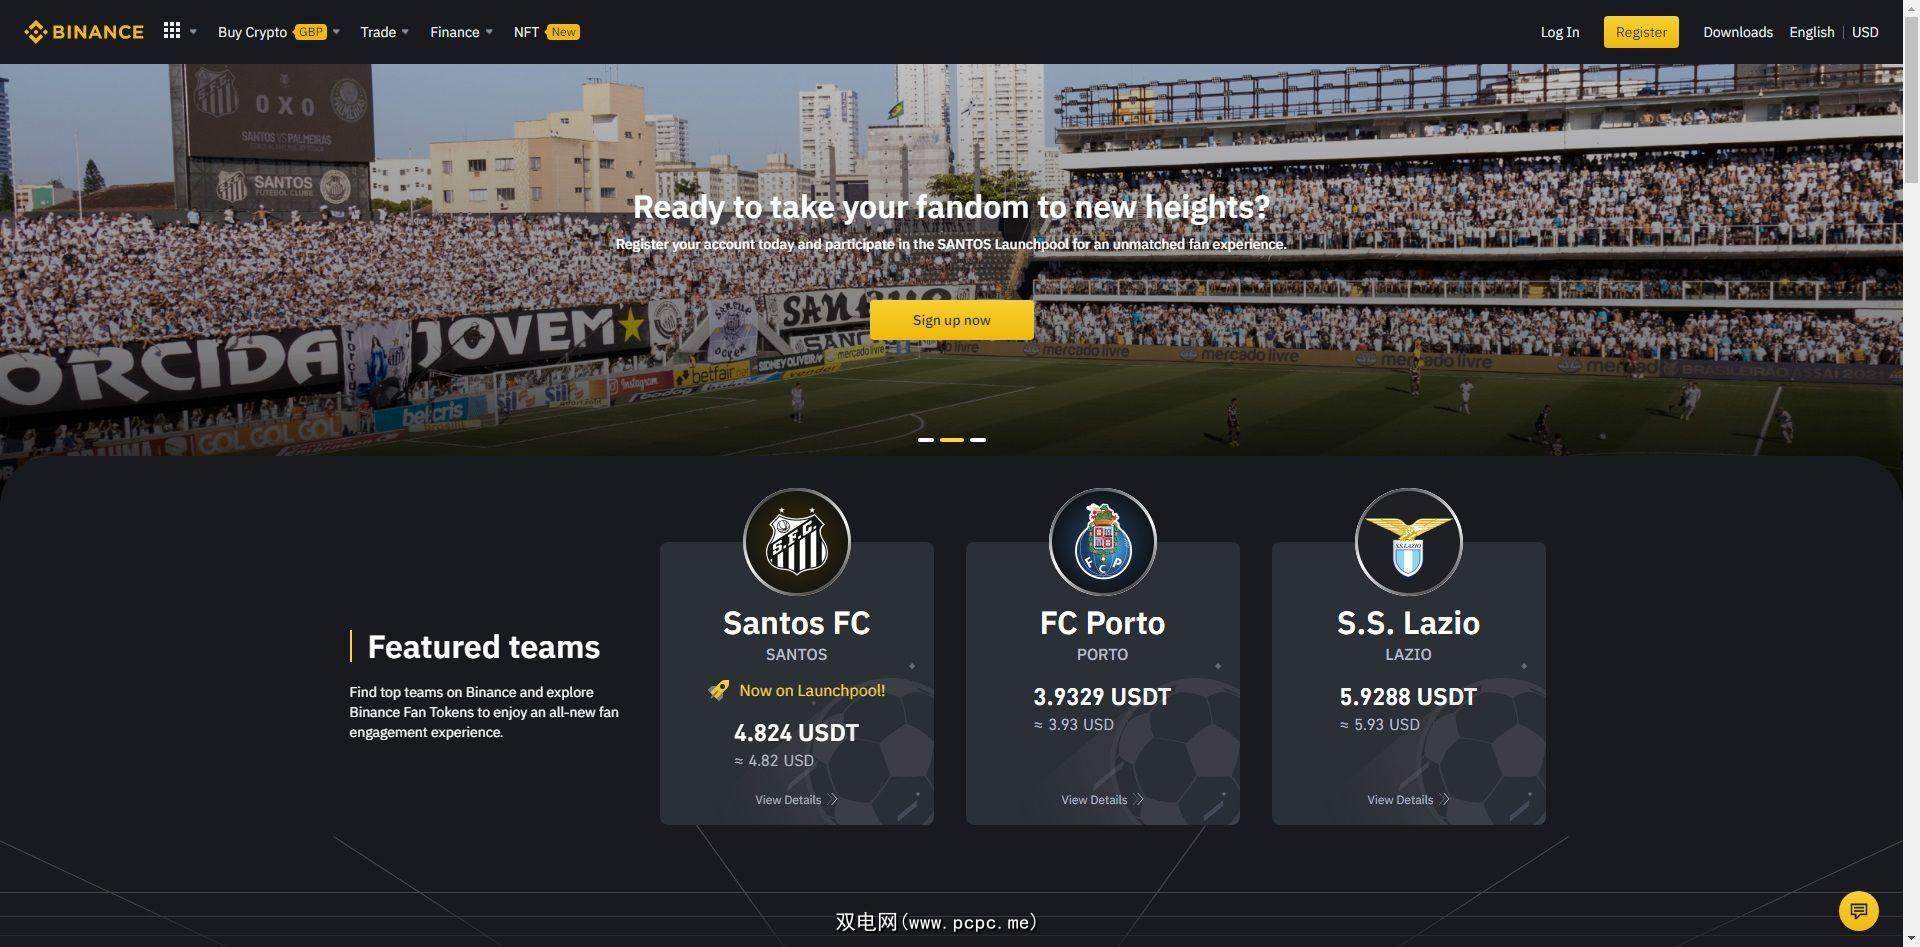
Task: Click the yellow Register button
Action: pos(1641,32)
